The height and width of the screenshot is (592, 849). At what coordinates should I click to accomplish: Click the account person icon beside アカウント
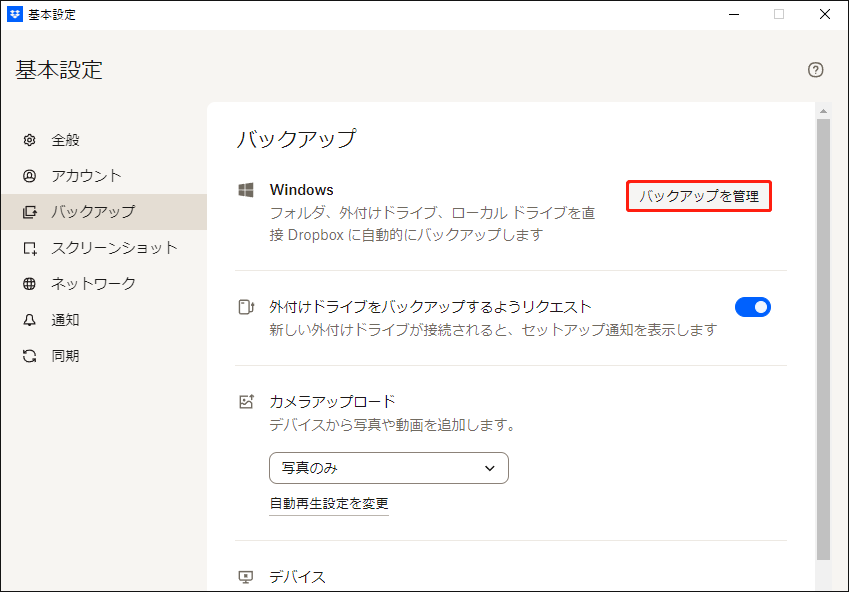[x=29, y=176]
